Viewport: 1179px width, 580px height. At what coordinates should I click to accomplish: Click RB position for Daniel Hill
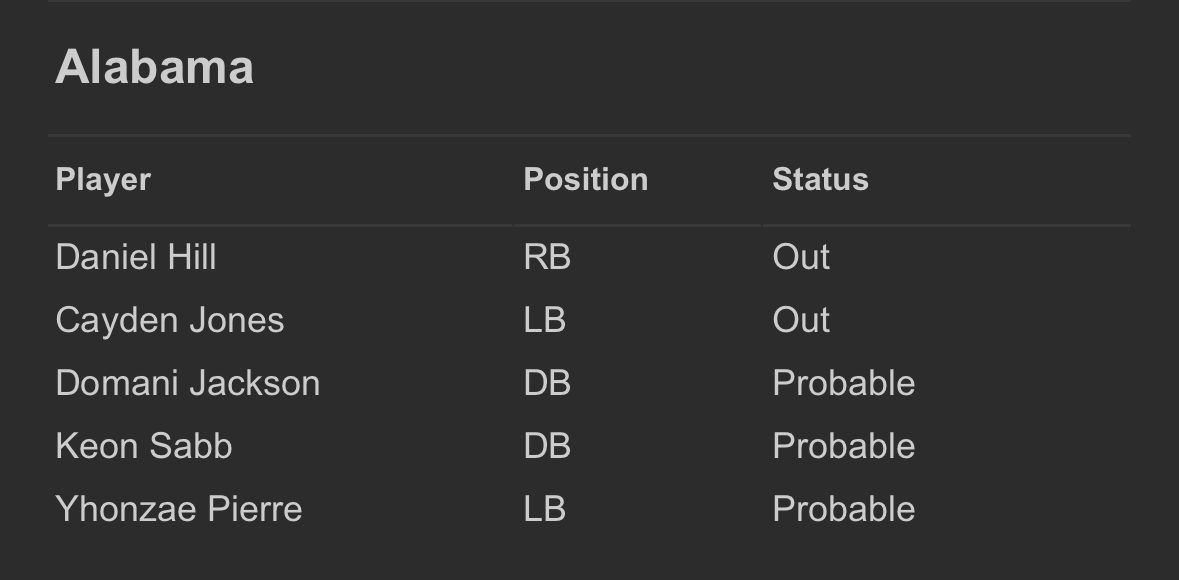[x=547, y=258]
